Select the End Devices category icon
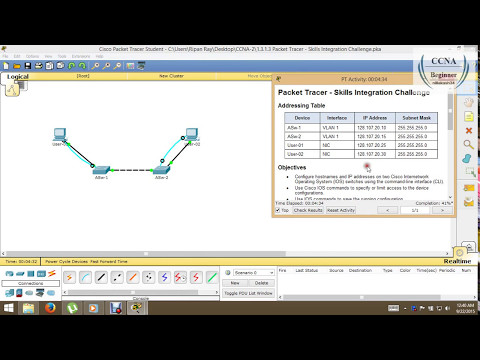Screen dimensions: 480x360 point(9,293)
